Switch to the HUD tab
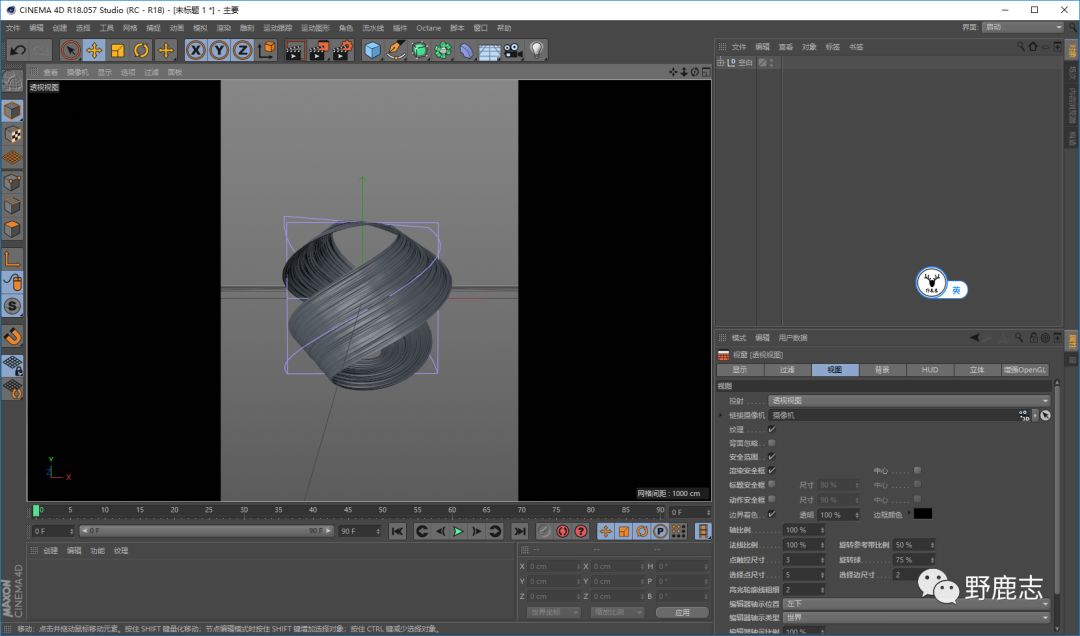The width and height of the screenshot is (1080, 636). pyautogui.click(x=929, y=370)
